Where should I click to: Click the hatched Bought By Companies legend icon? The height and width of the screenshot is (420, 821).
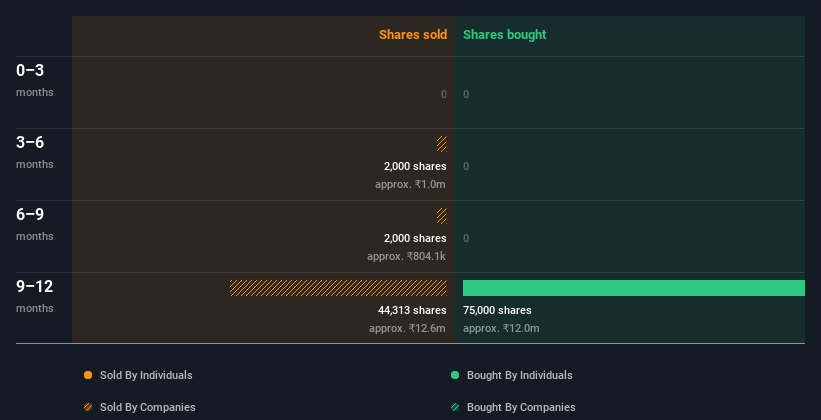pos(455,407)
